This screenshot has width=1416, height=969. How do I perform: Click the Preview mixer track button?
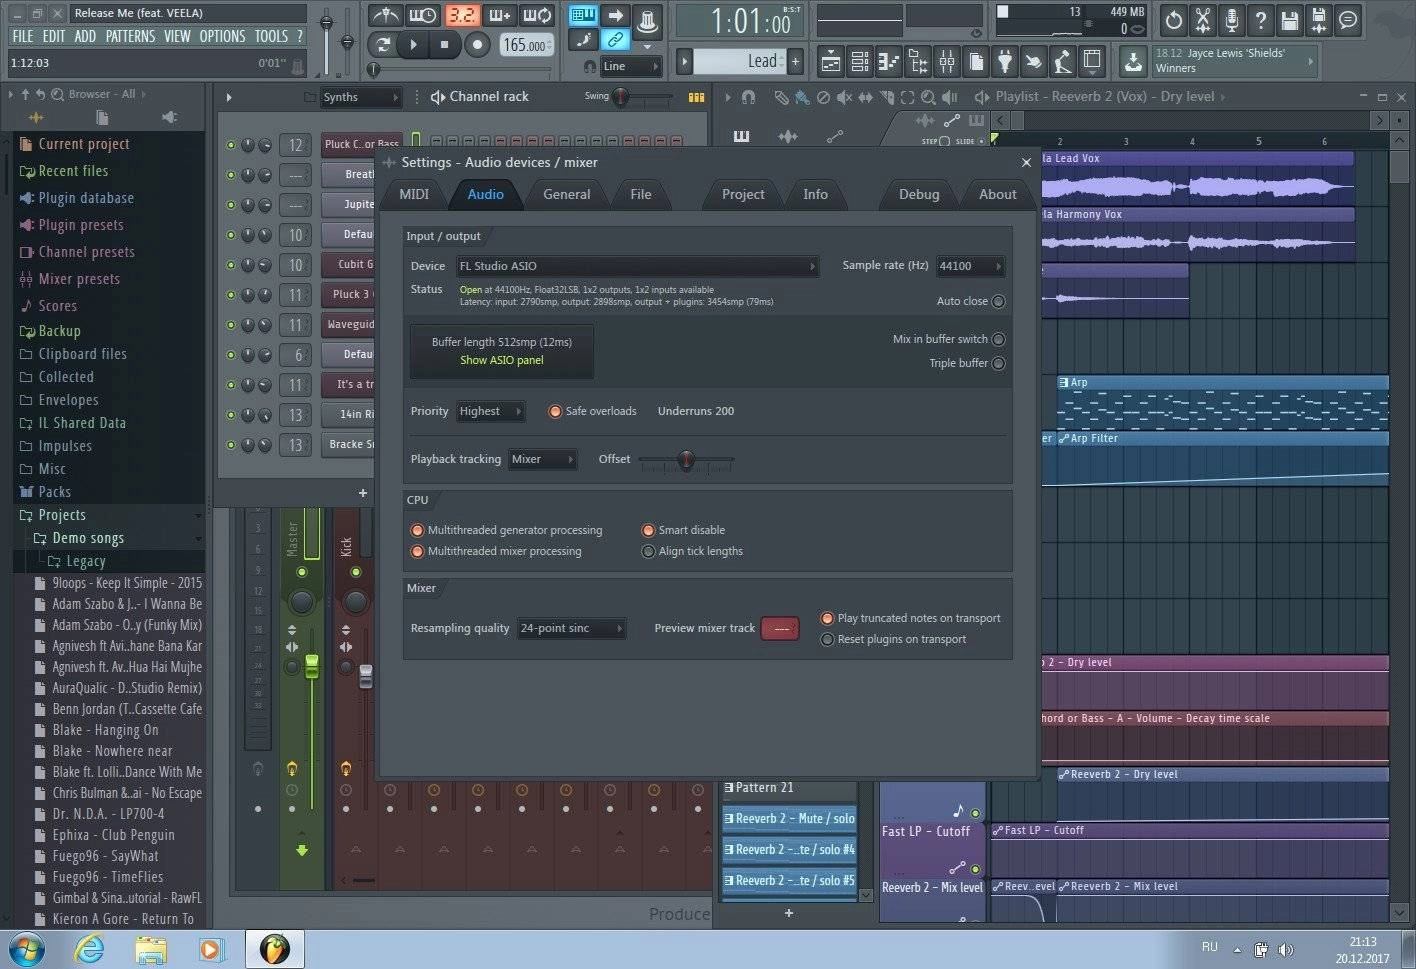click(780, 628)
